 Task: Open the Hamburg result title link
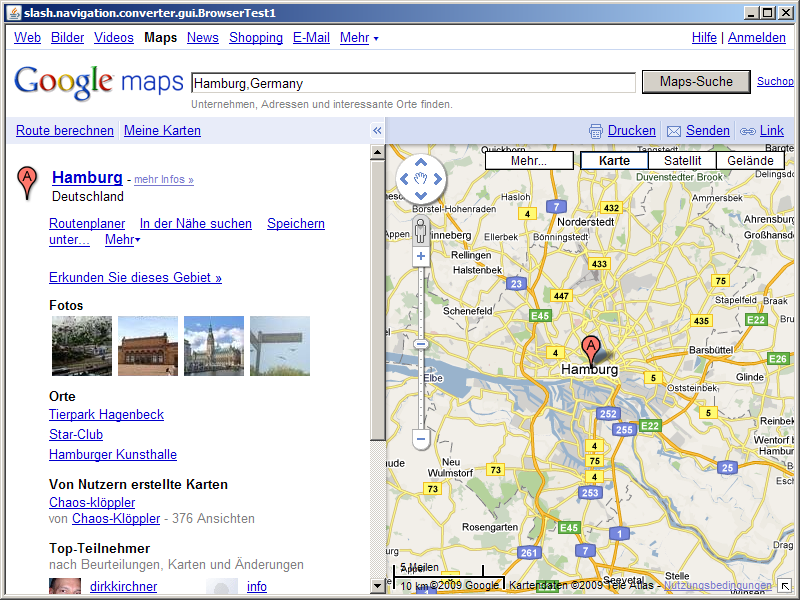[87, 178]
